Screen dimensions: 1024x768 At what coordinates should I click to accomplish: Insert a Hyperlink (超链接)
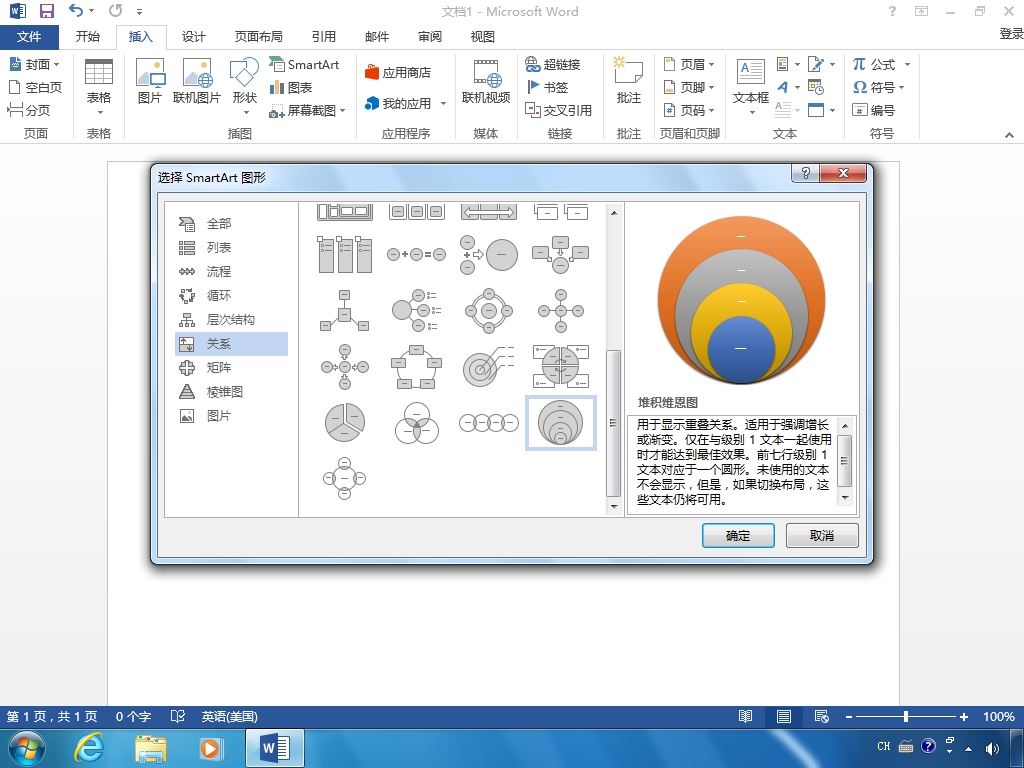tap(552, 64)
